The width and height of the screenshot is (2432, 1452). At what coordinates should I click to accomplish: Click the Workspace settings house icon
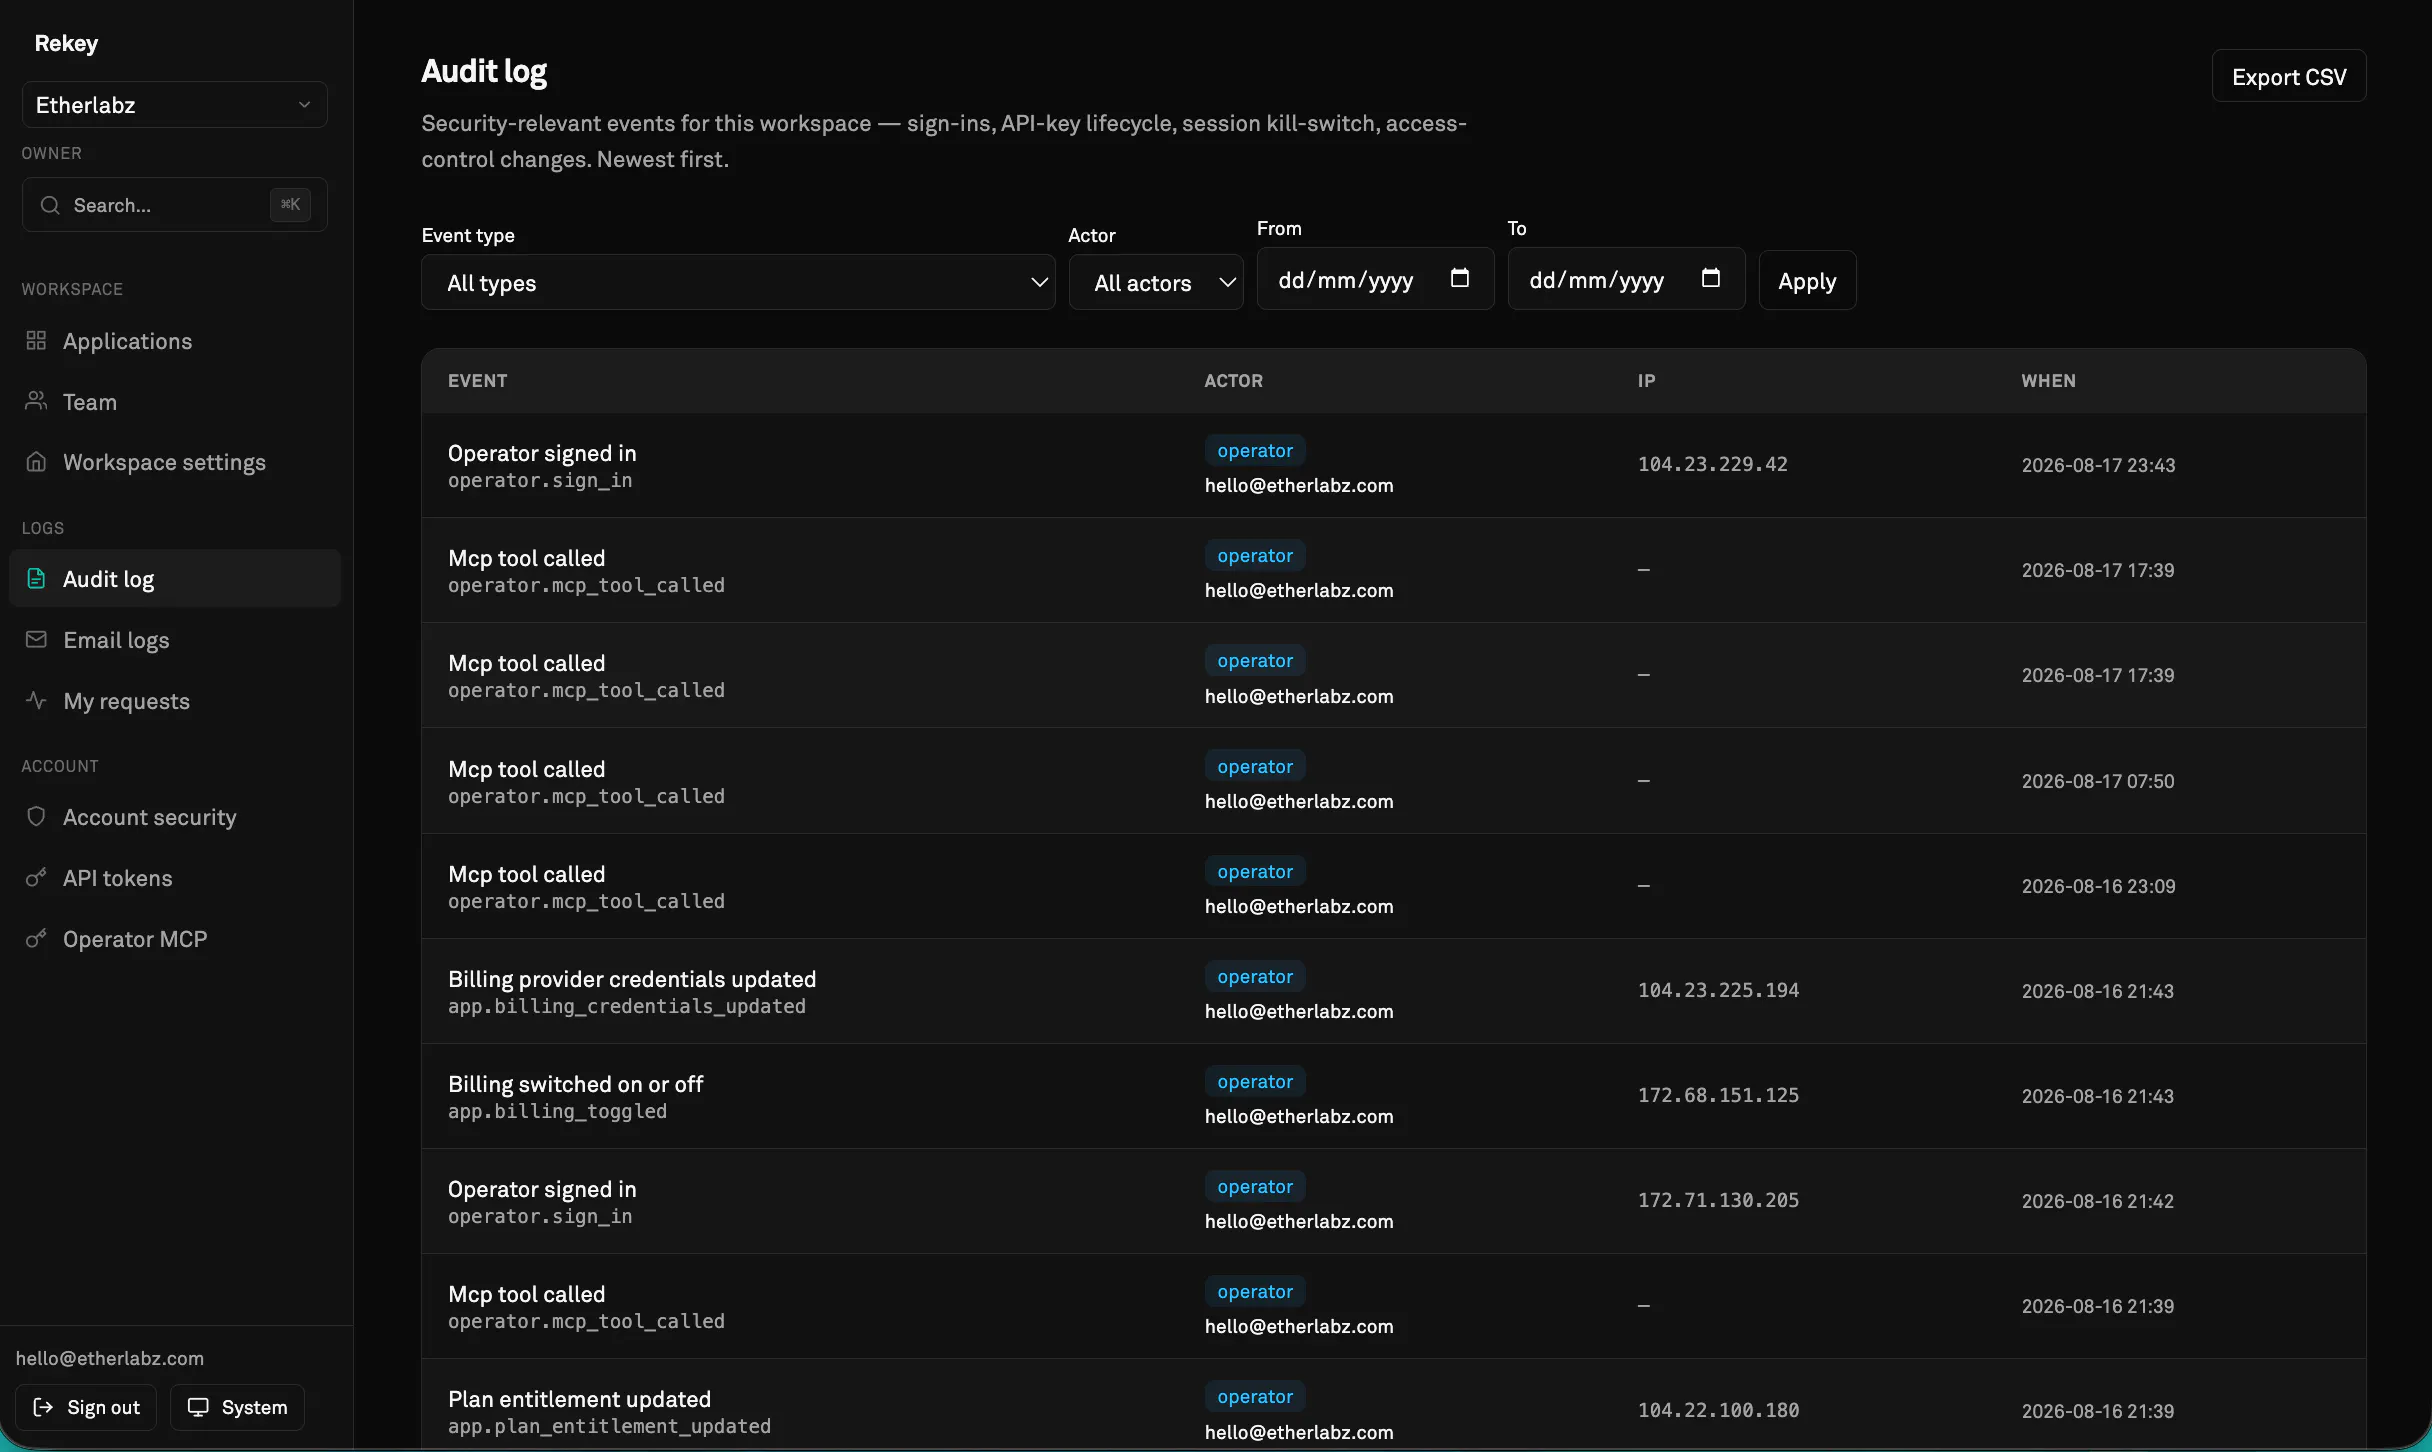pos(36,462)
